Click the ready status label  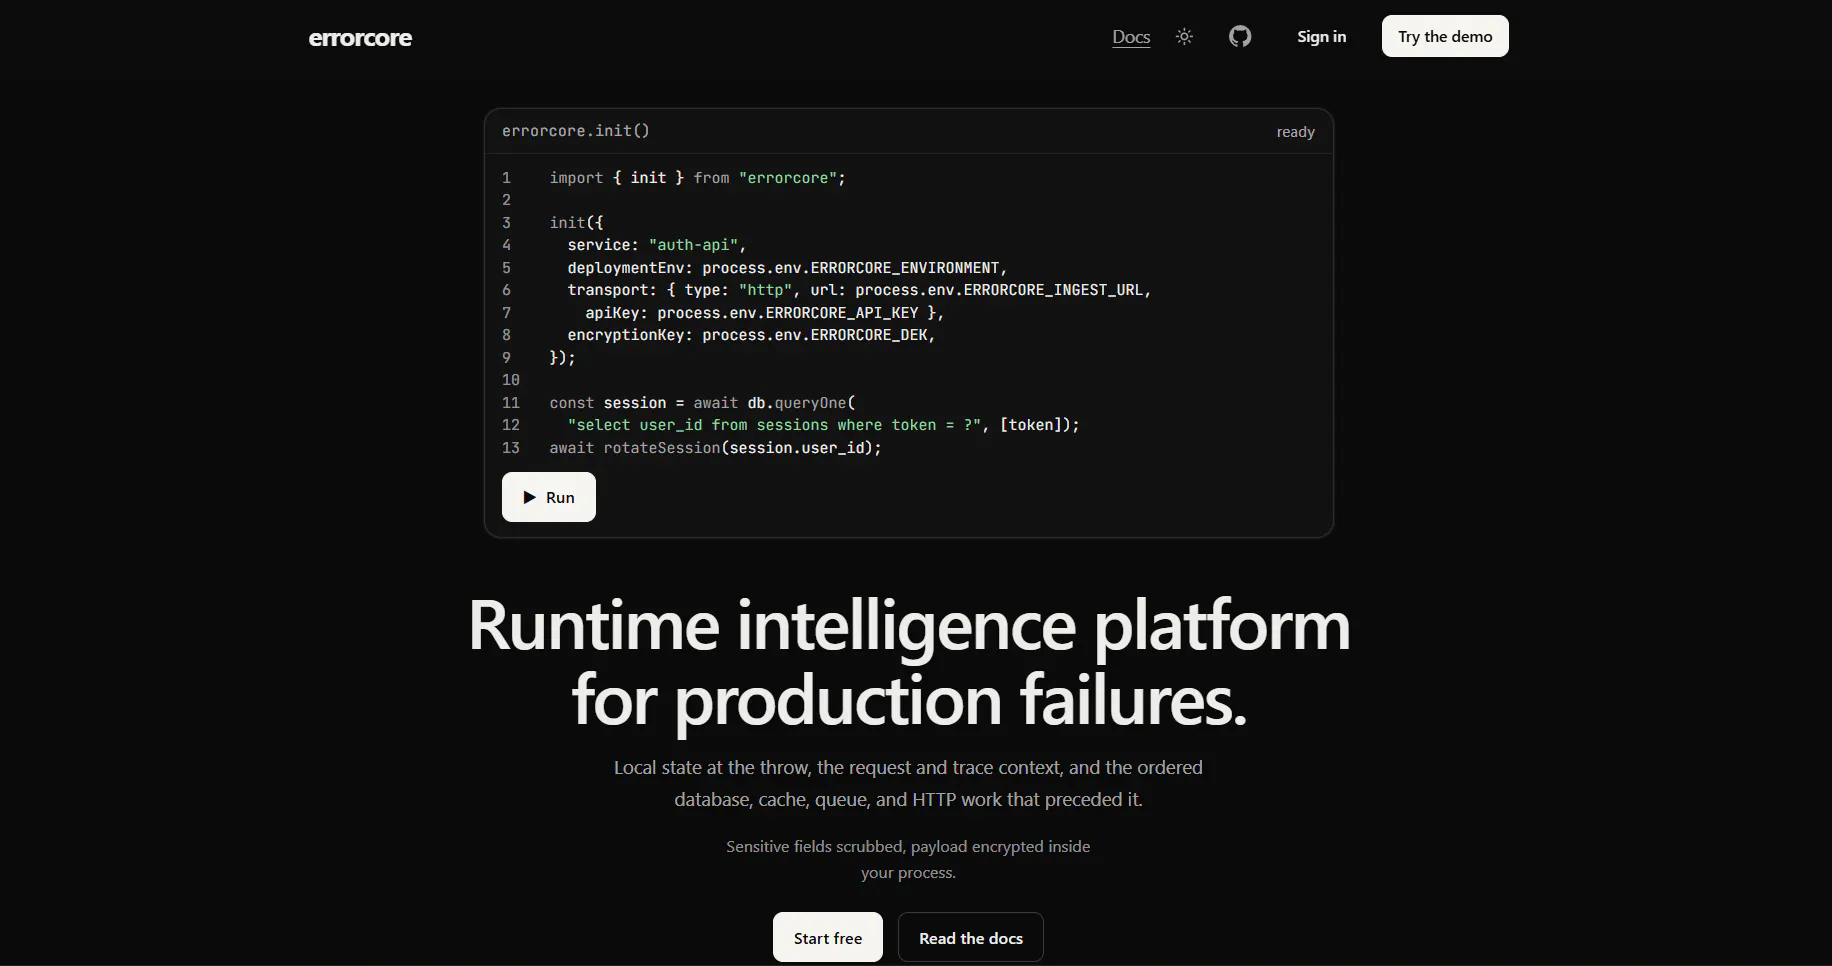[1295, 132]
